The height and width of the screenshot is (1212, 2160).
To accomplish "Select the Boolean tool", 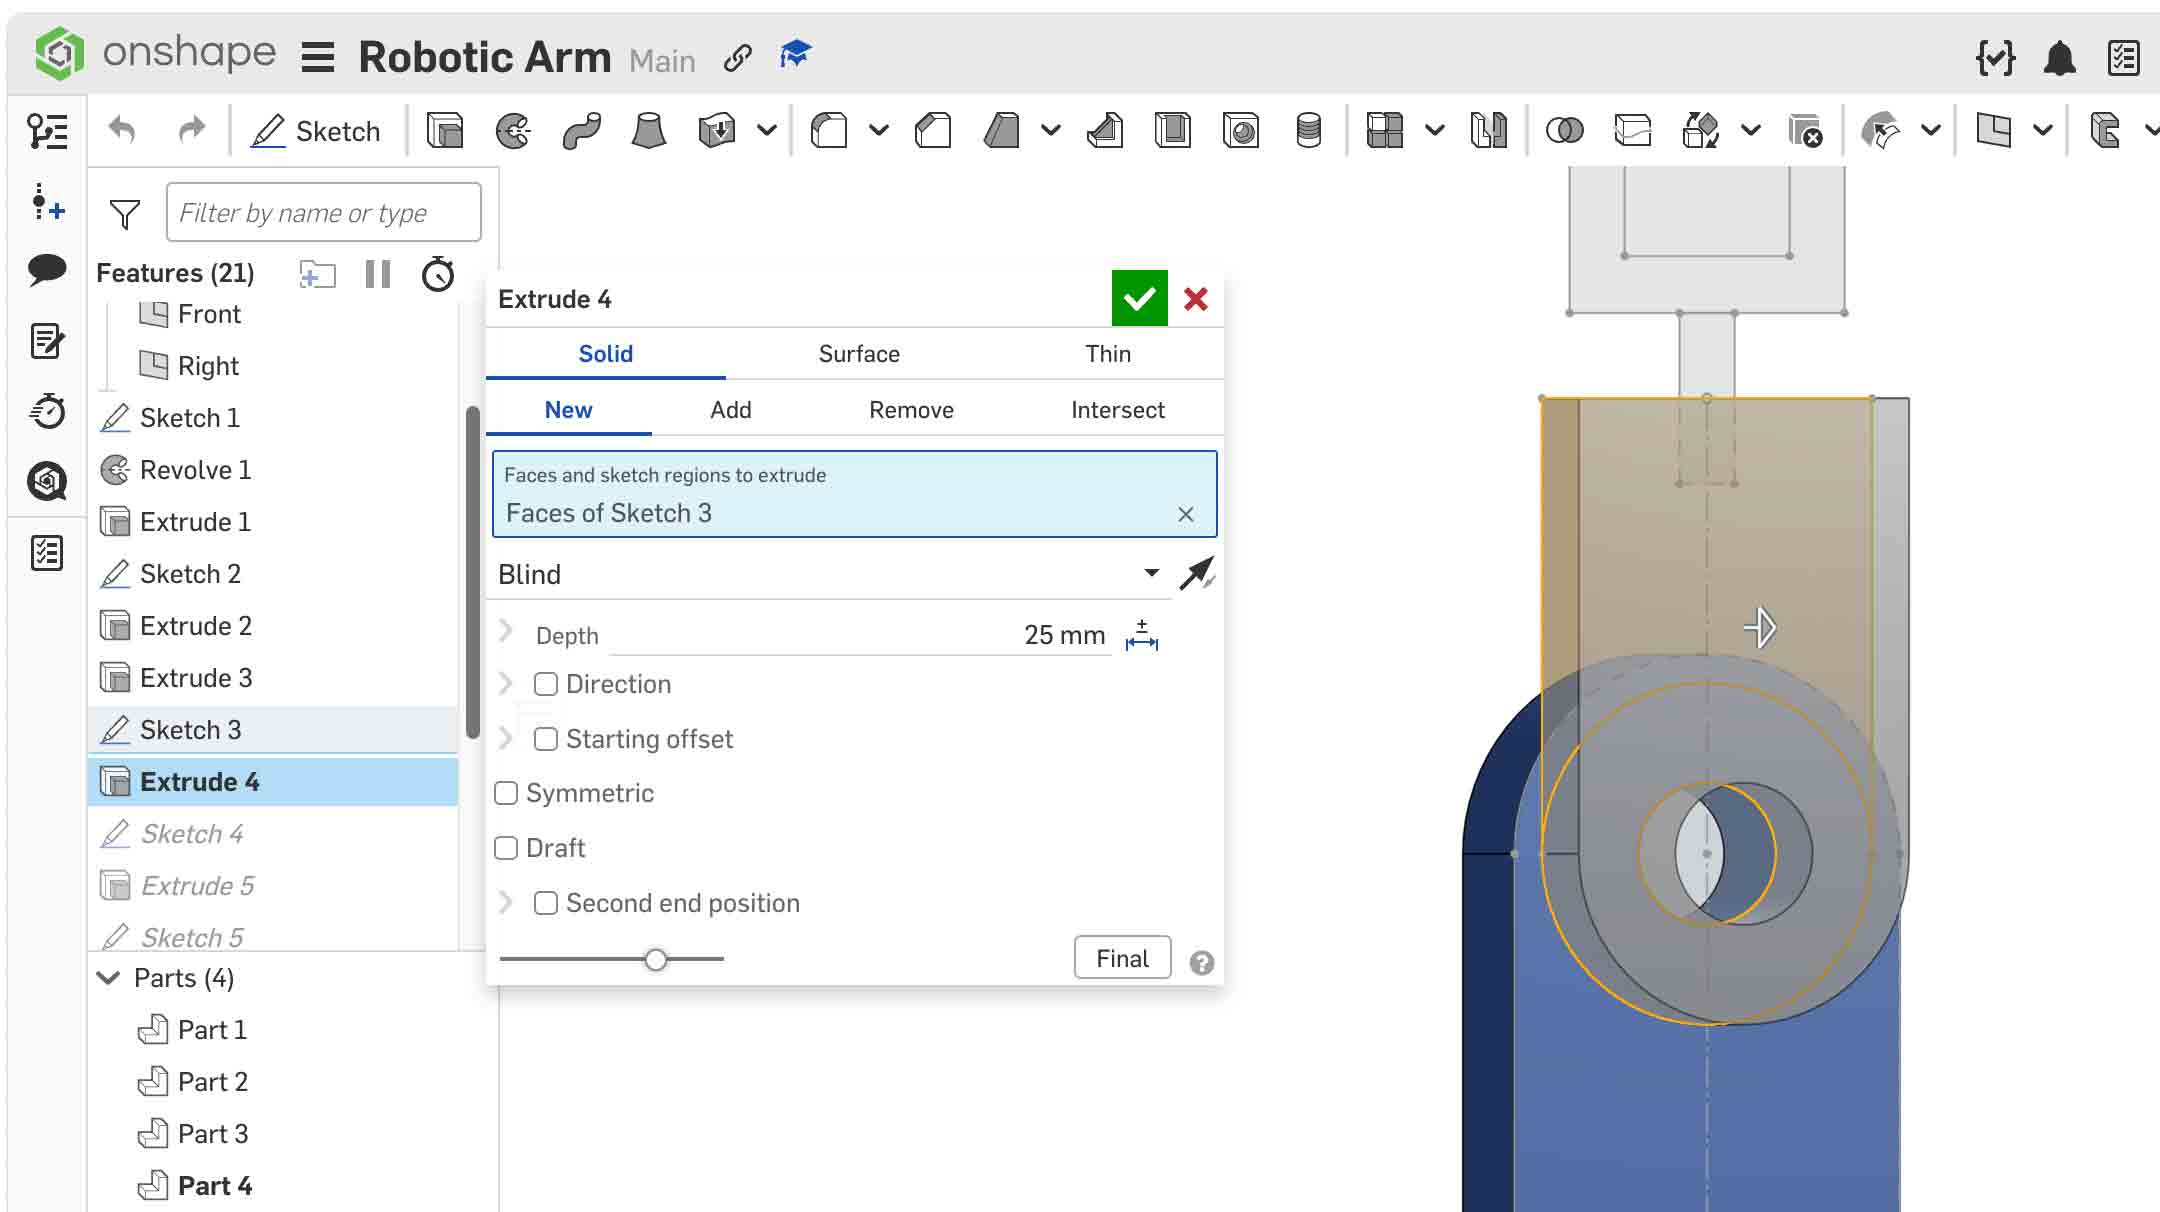I will point(1566,130).
